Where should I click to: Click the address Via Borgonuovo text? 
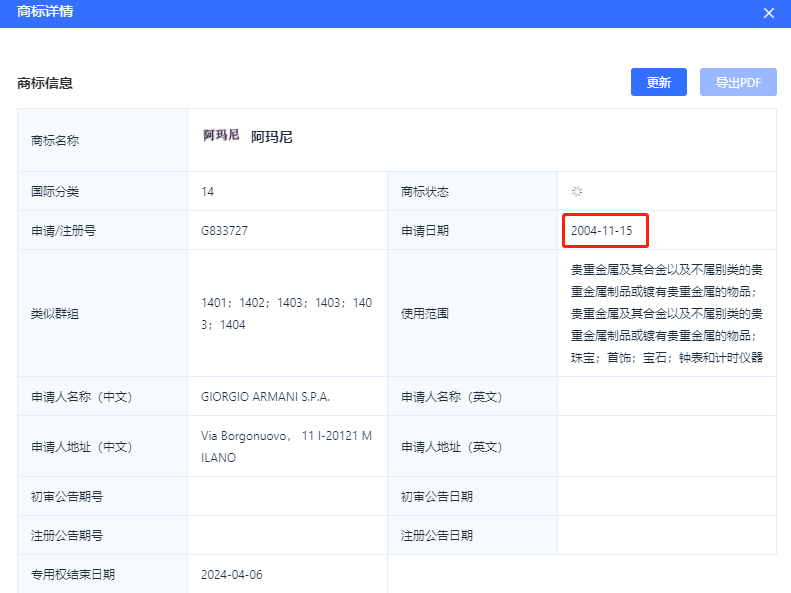click(x=287, y=447)
